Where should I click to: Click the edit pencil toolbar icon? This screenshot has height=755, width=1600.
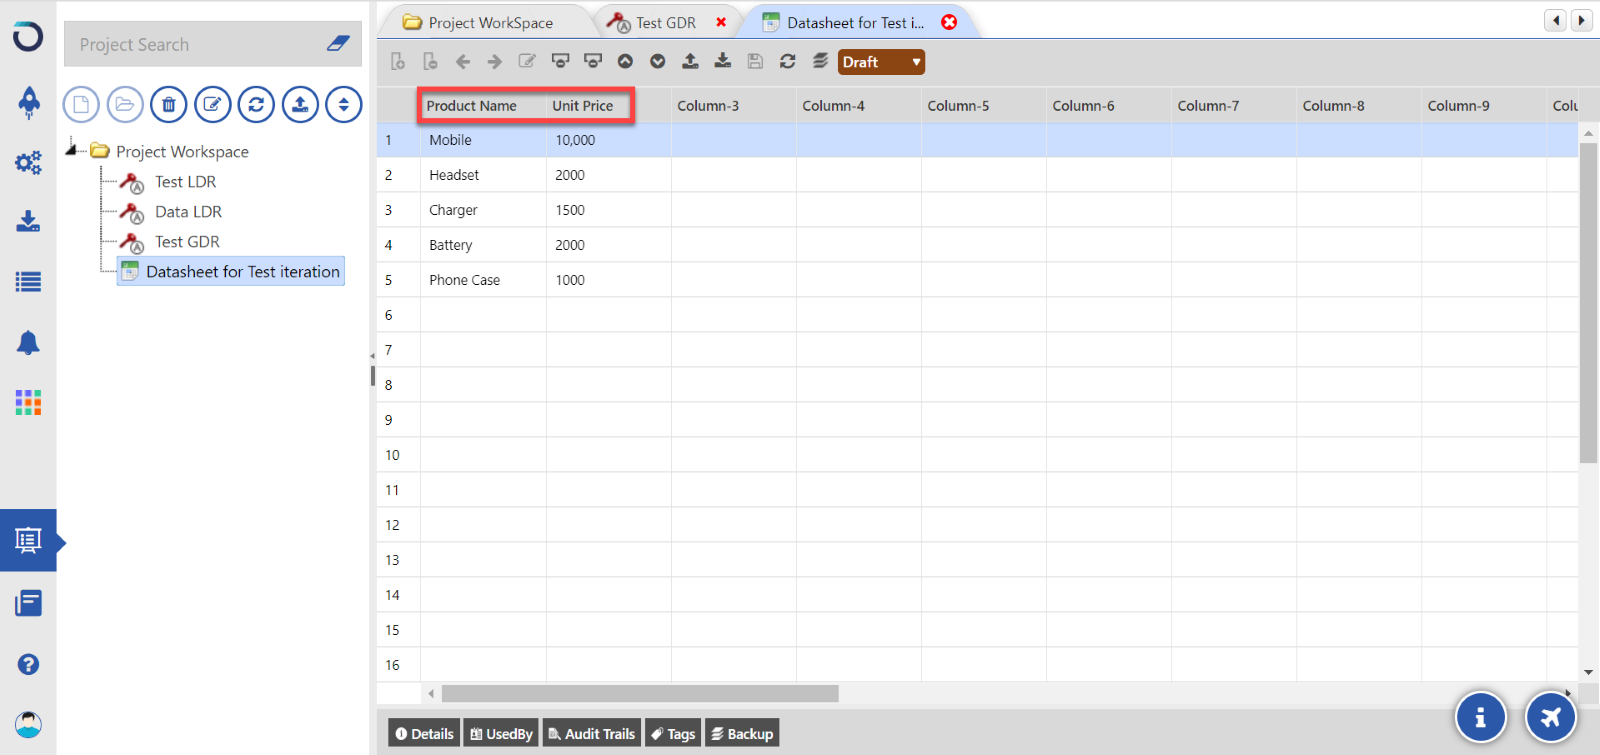point(527,62)
